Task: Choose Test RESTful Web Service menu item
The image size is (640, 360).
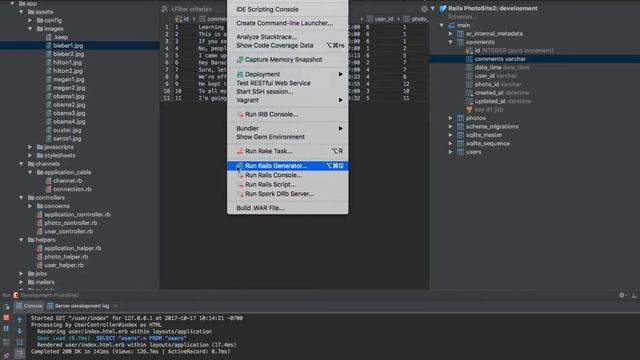Action: (287, 83)
